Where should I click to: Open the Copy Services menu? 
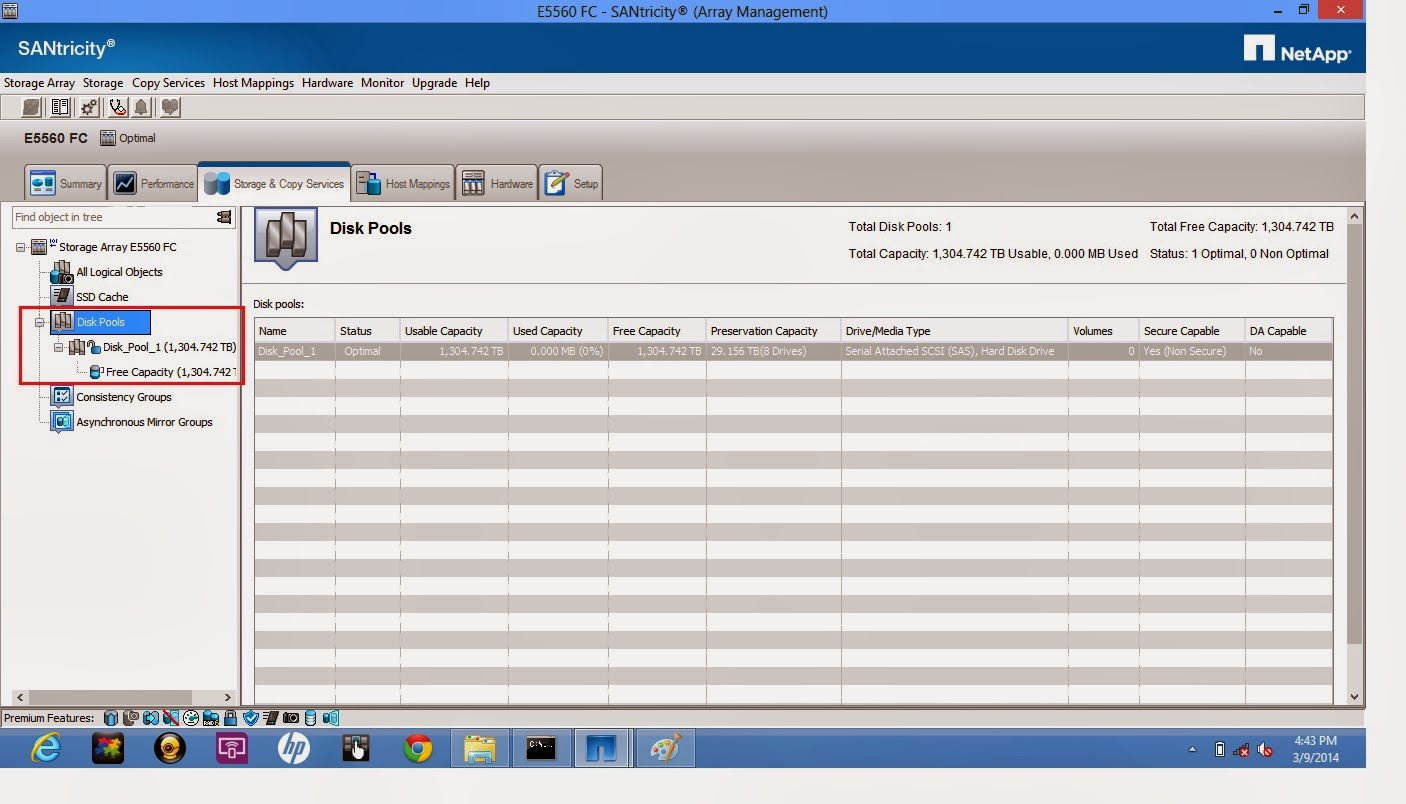click(x=168, y=83)
